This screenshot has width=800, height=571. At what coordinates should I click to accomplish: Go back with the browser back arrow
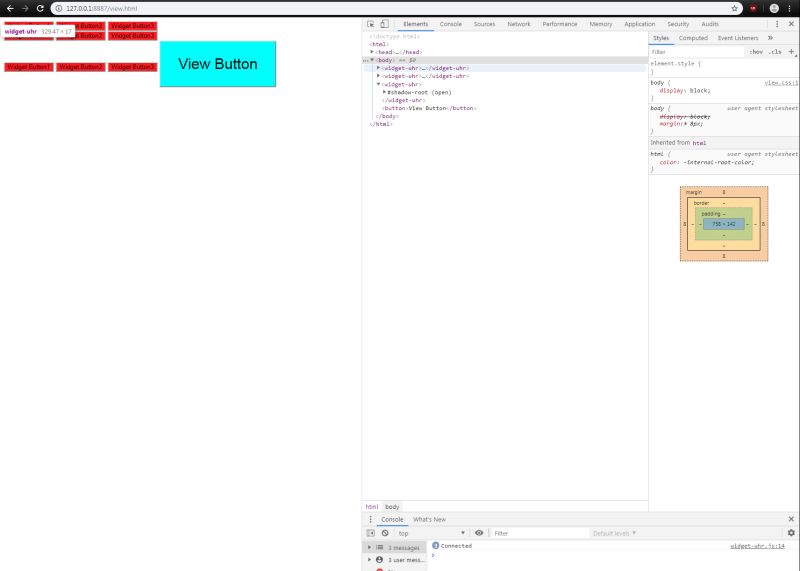pyautogui.click(x=10, y=8)
